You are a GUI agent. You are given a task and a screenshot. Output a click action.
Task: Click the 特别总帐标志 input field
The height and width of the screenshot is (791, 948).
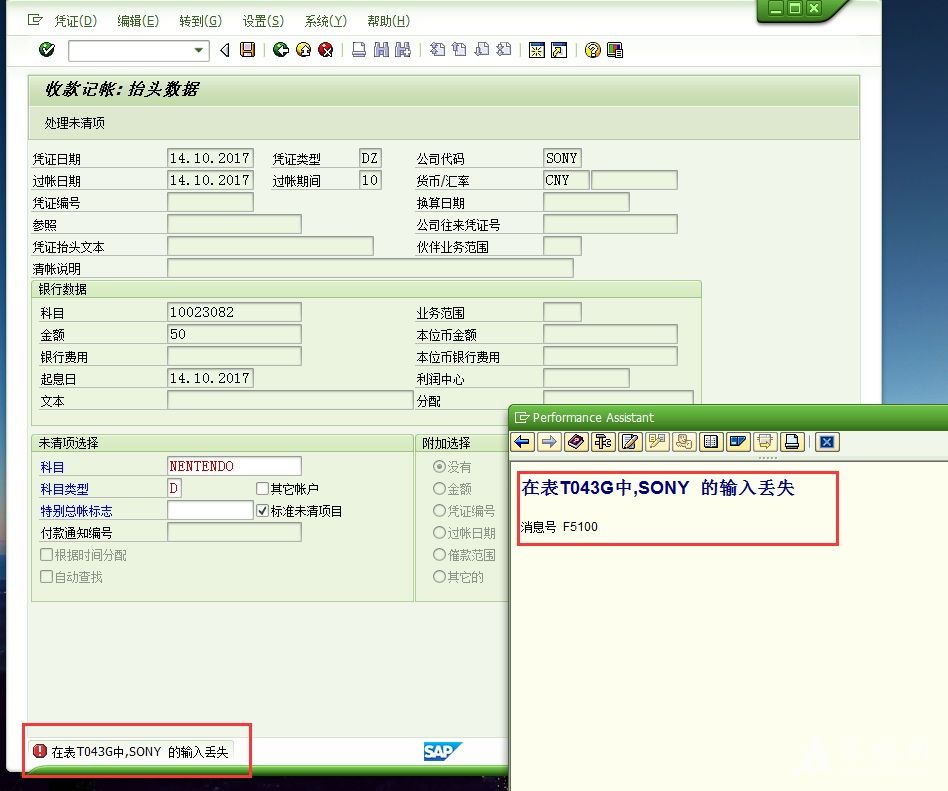click(x=210, y=510)
